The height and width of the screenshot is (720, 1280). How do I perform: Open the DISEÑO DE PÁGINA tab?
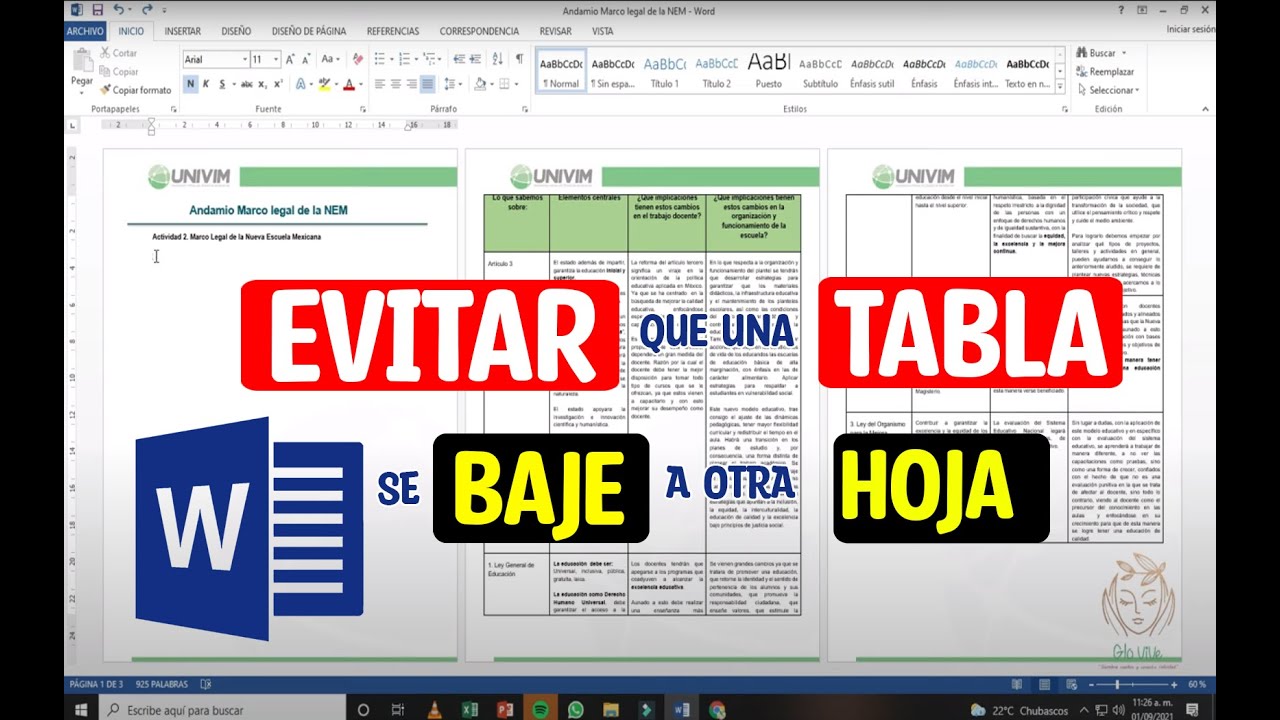310,31
